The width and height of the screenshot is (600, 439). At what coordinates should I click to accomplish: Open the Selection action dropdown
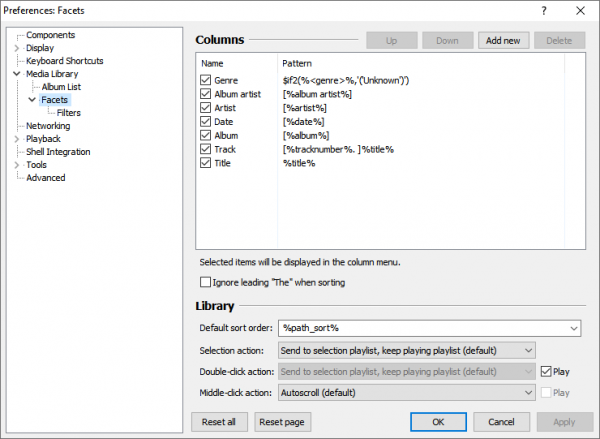click(x=528, y=350)
